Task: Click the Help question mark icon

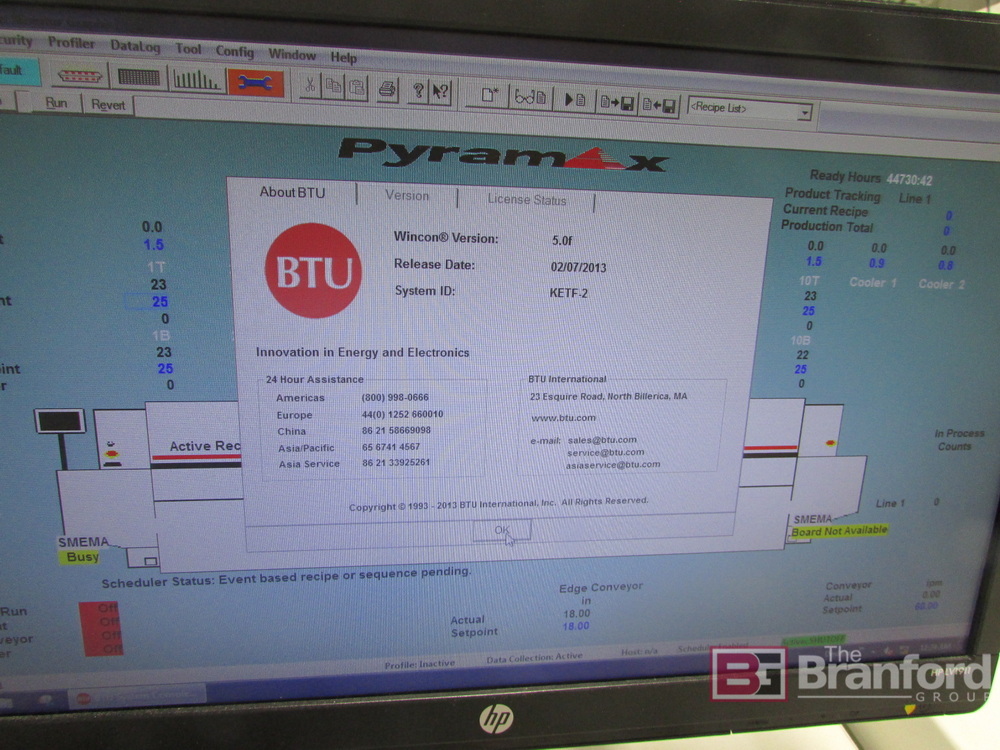Action: point(418,91)
